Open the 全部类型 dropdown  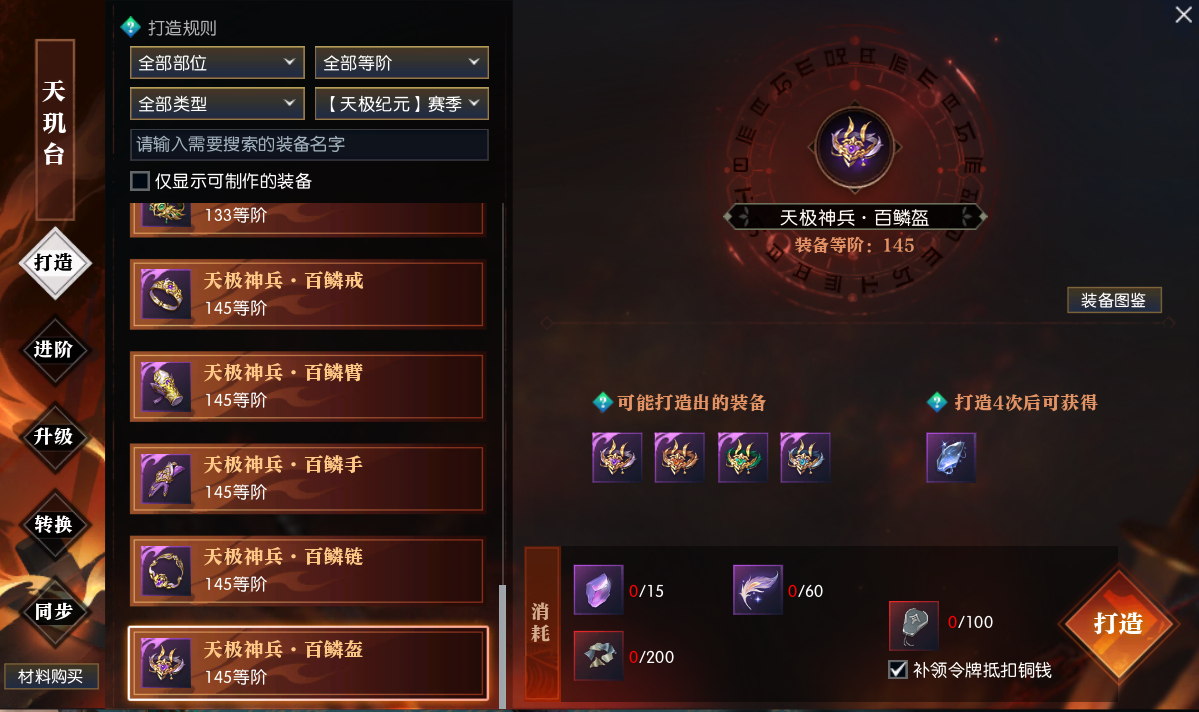point(217,103)
